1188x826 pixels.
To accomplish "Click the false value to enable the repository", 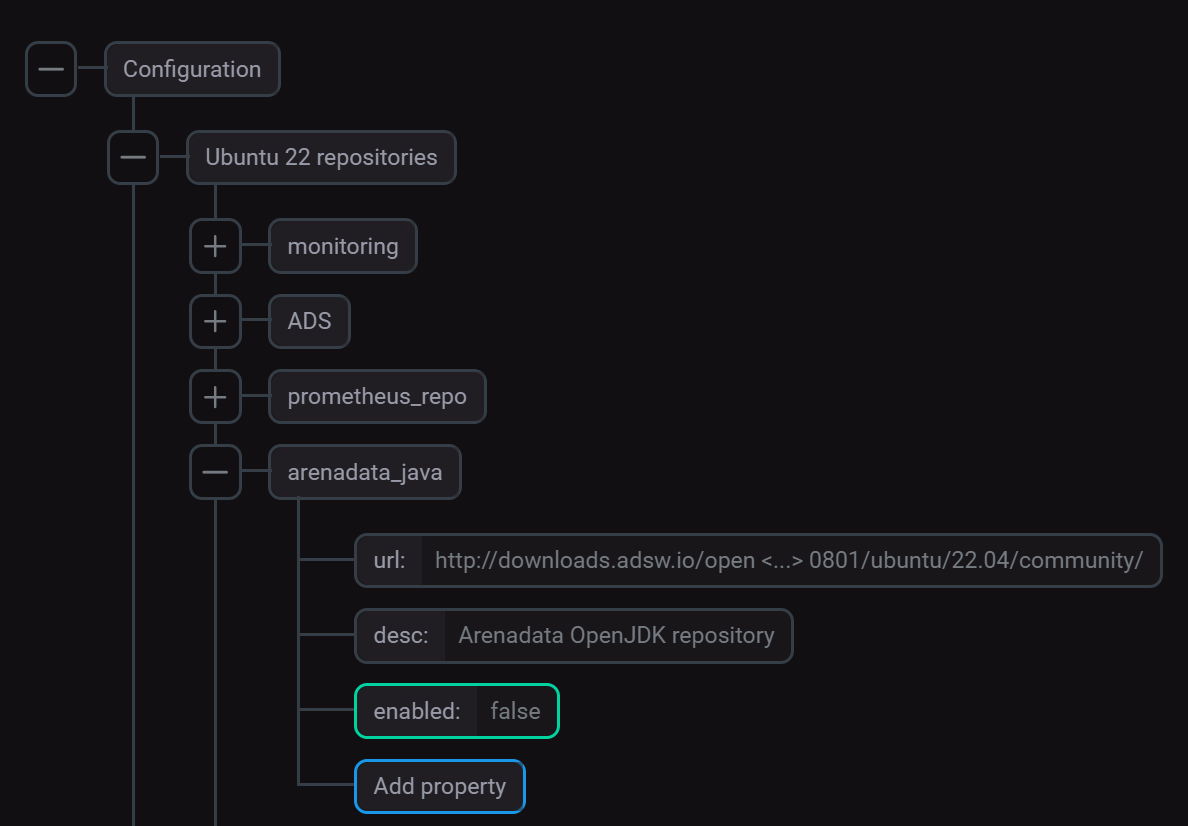I will pyautogui.click(x=516, y=710).
